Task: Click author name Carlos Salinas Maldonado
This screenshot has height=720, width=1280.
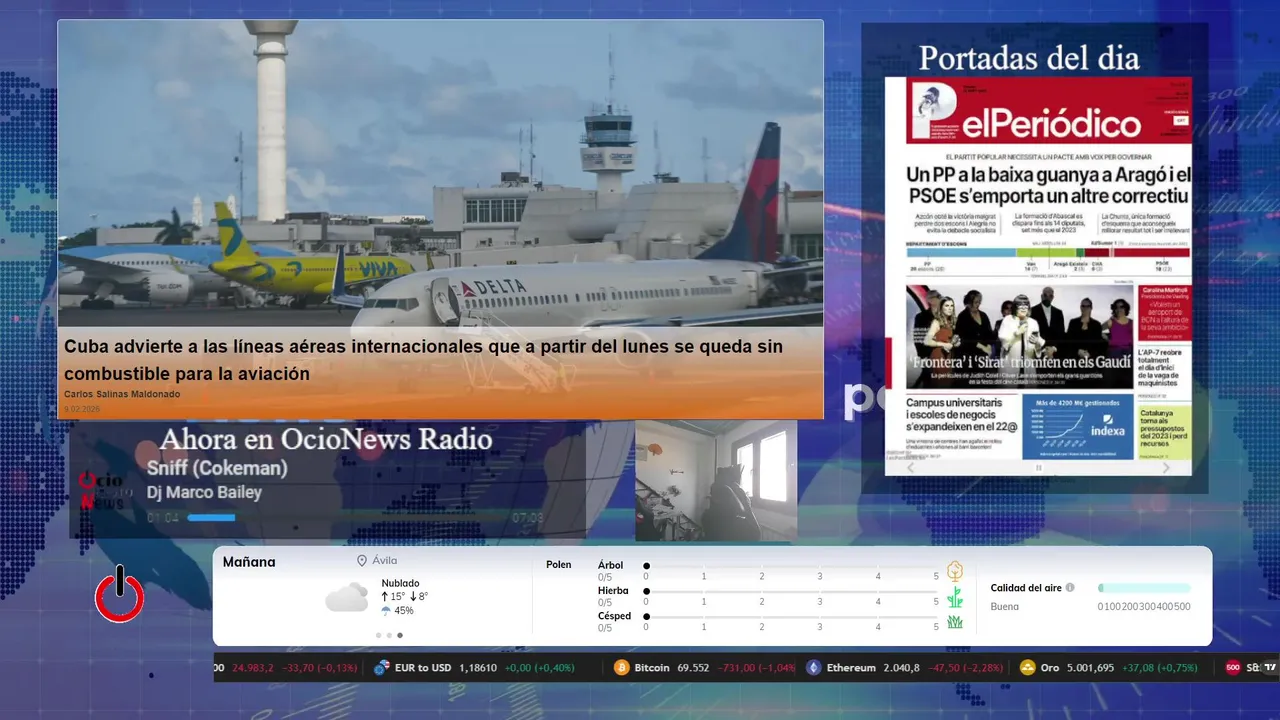Action: click(x=122, y=394)
